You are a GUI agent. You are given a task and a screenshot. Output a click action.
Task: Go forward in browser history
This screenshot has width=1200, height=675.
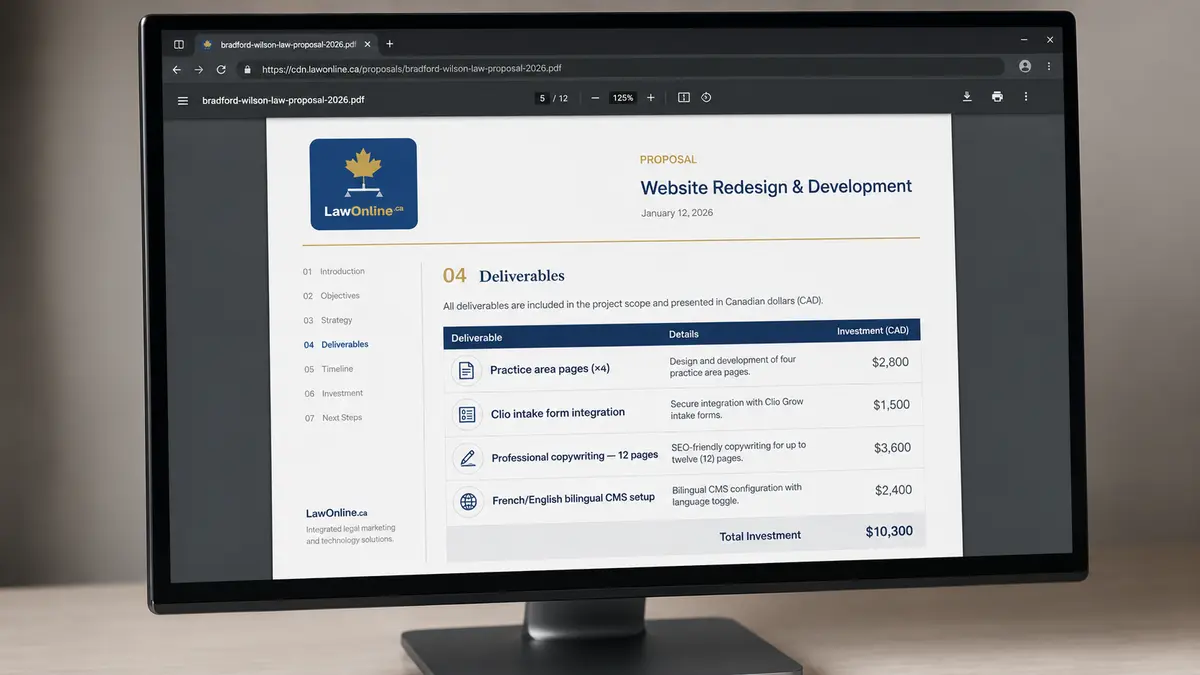tap(199, 70)
